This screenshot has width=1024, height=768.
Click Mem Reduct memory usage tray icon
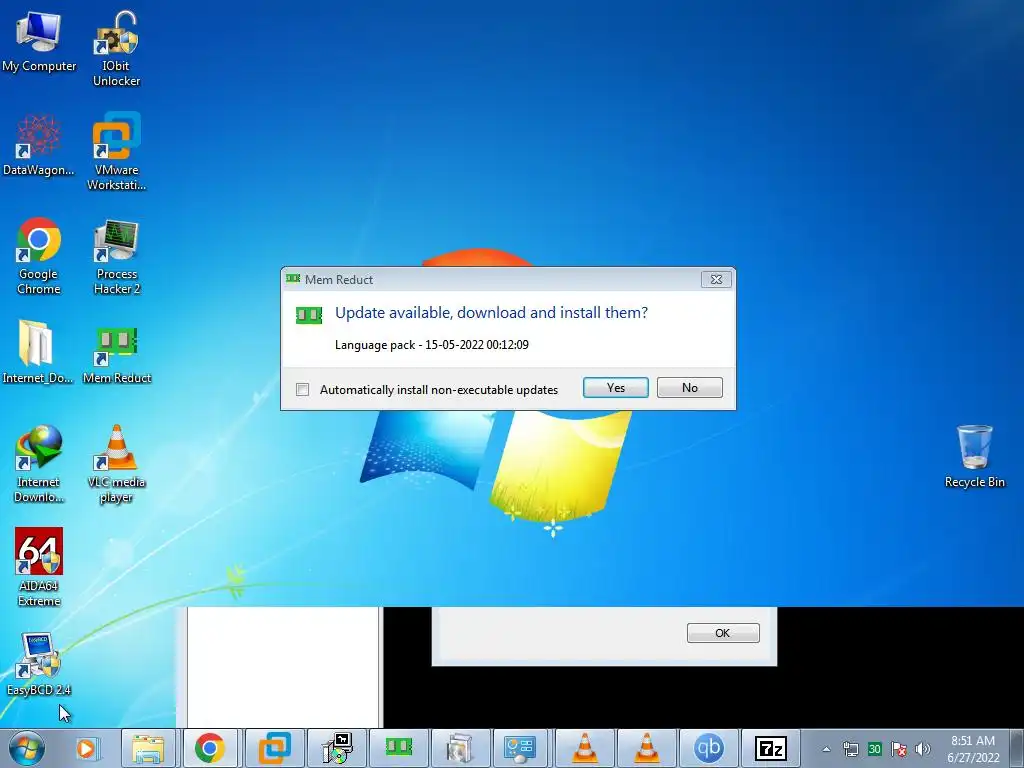click(874, 749)
